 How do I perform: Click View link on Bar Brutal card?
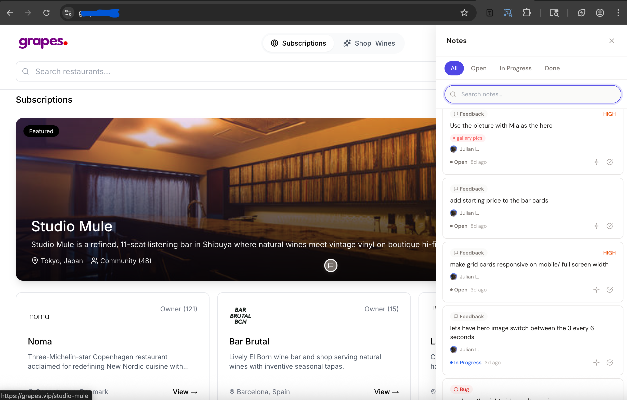click(386, 392)
